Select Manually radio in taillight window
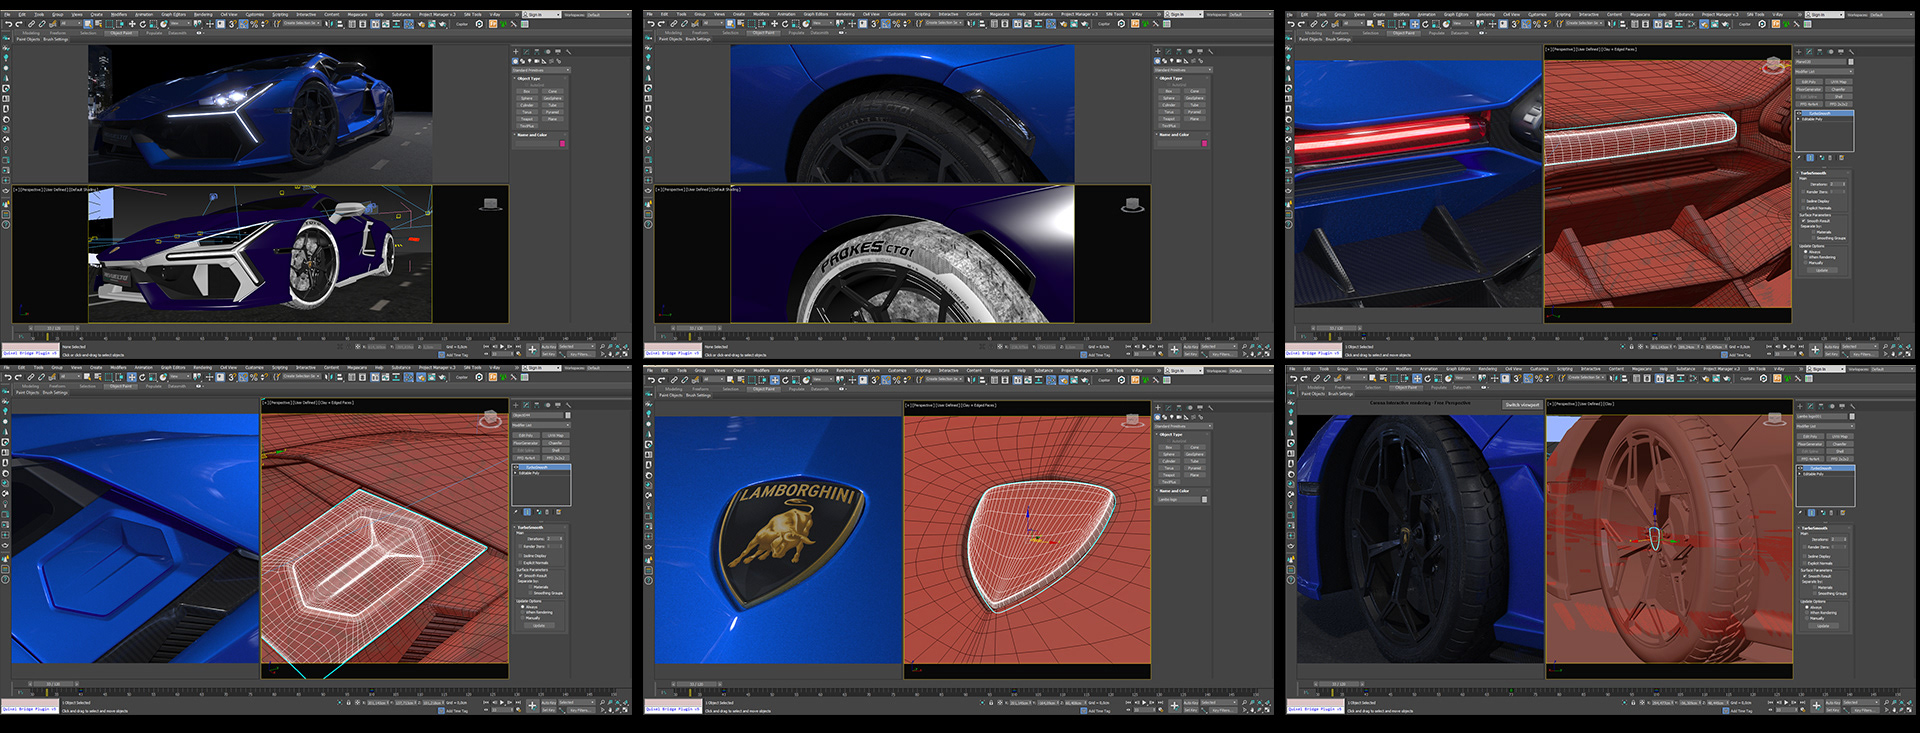The image size is (1920, 733). click(x=1805, y=263)
